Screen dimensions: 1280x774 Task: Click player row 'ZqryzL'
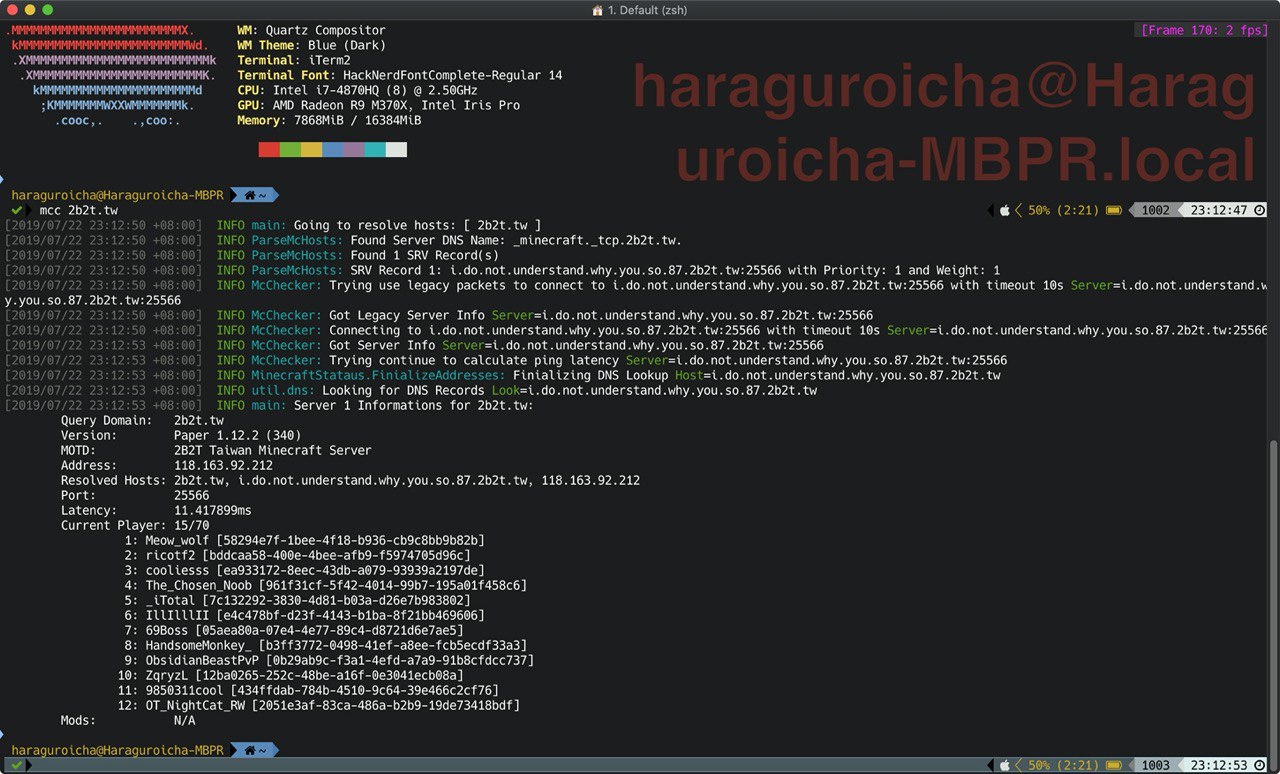click(x=290, y=675)
